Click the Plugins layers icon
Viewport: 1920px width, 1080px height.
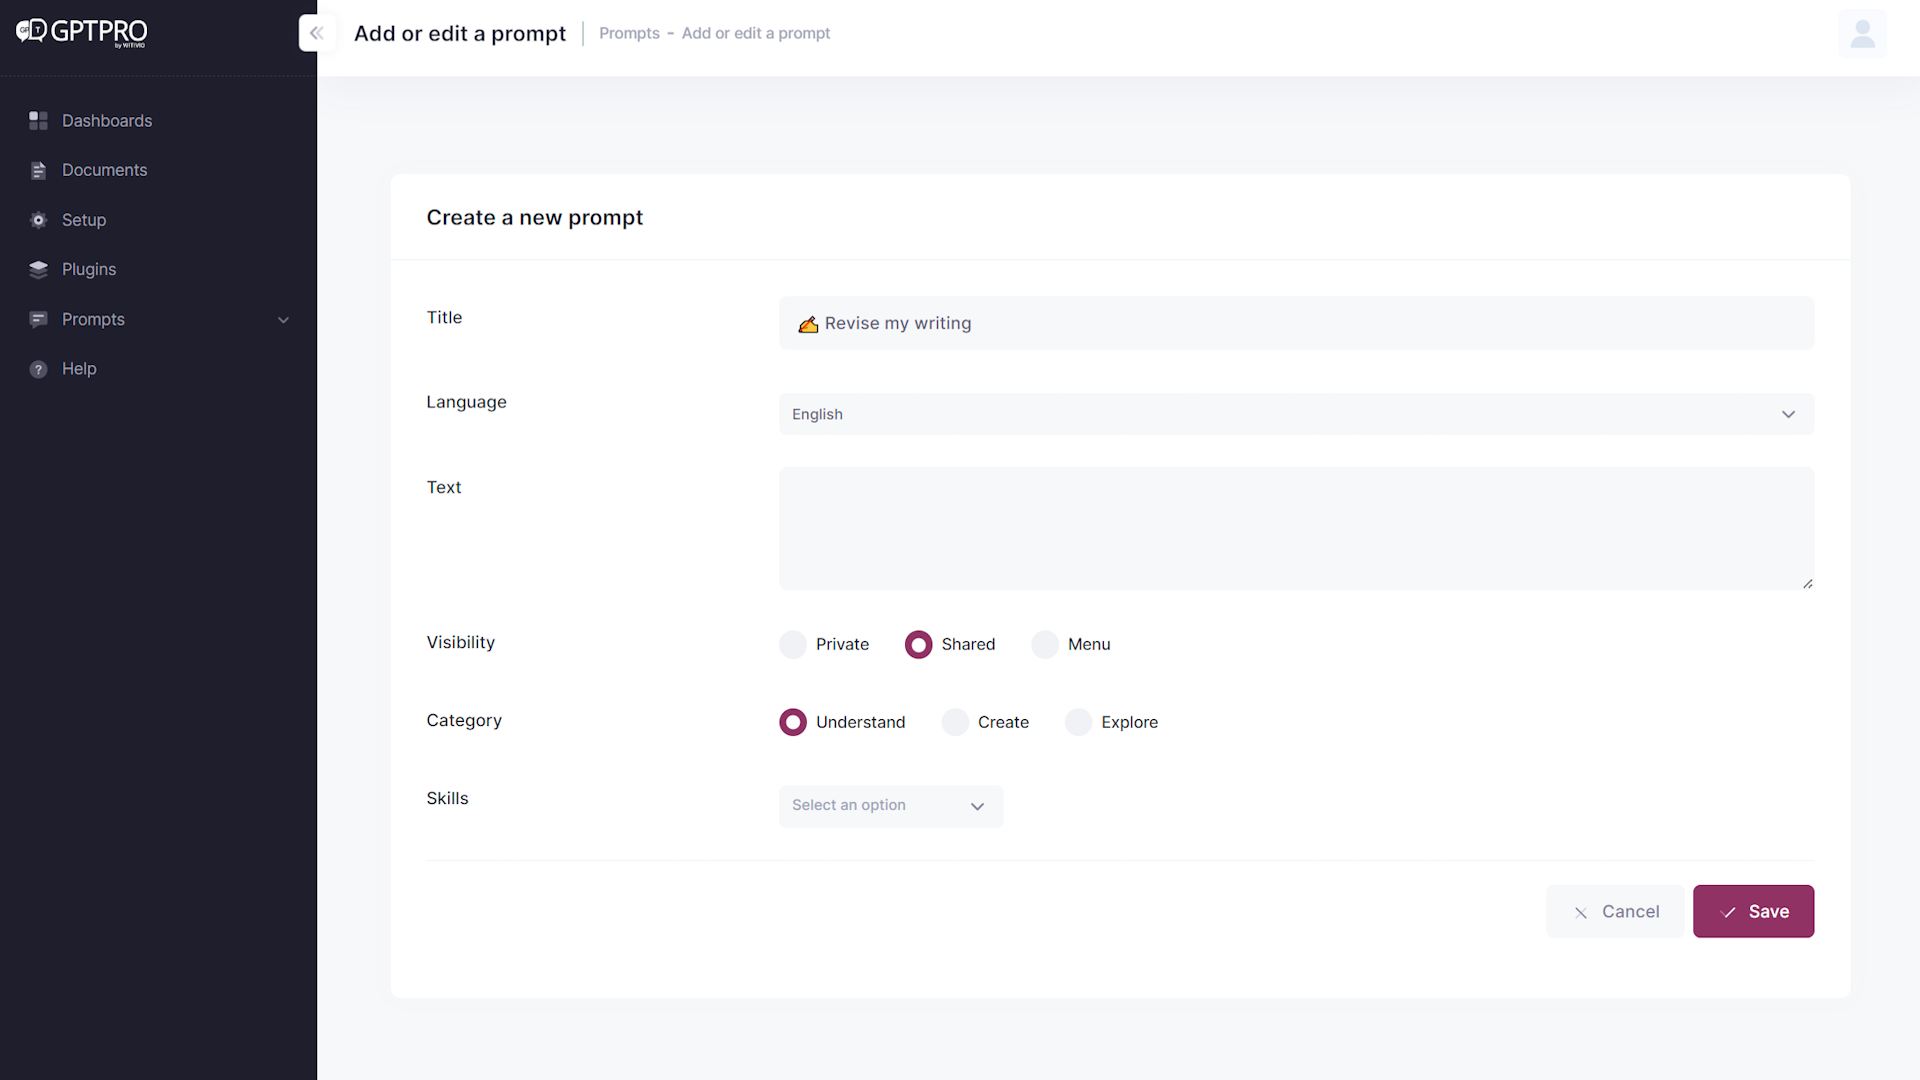tap(38, 270)
